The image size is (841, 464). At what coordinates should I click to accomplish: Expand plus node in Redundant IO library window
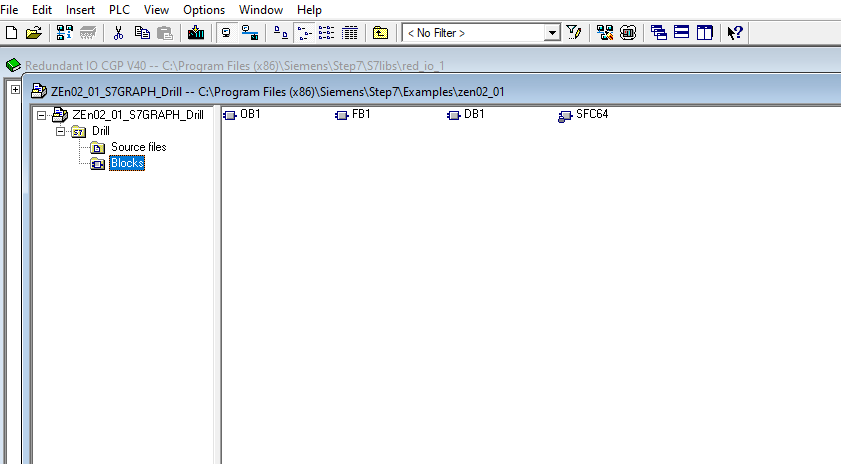(x=15, y=90)
